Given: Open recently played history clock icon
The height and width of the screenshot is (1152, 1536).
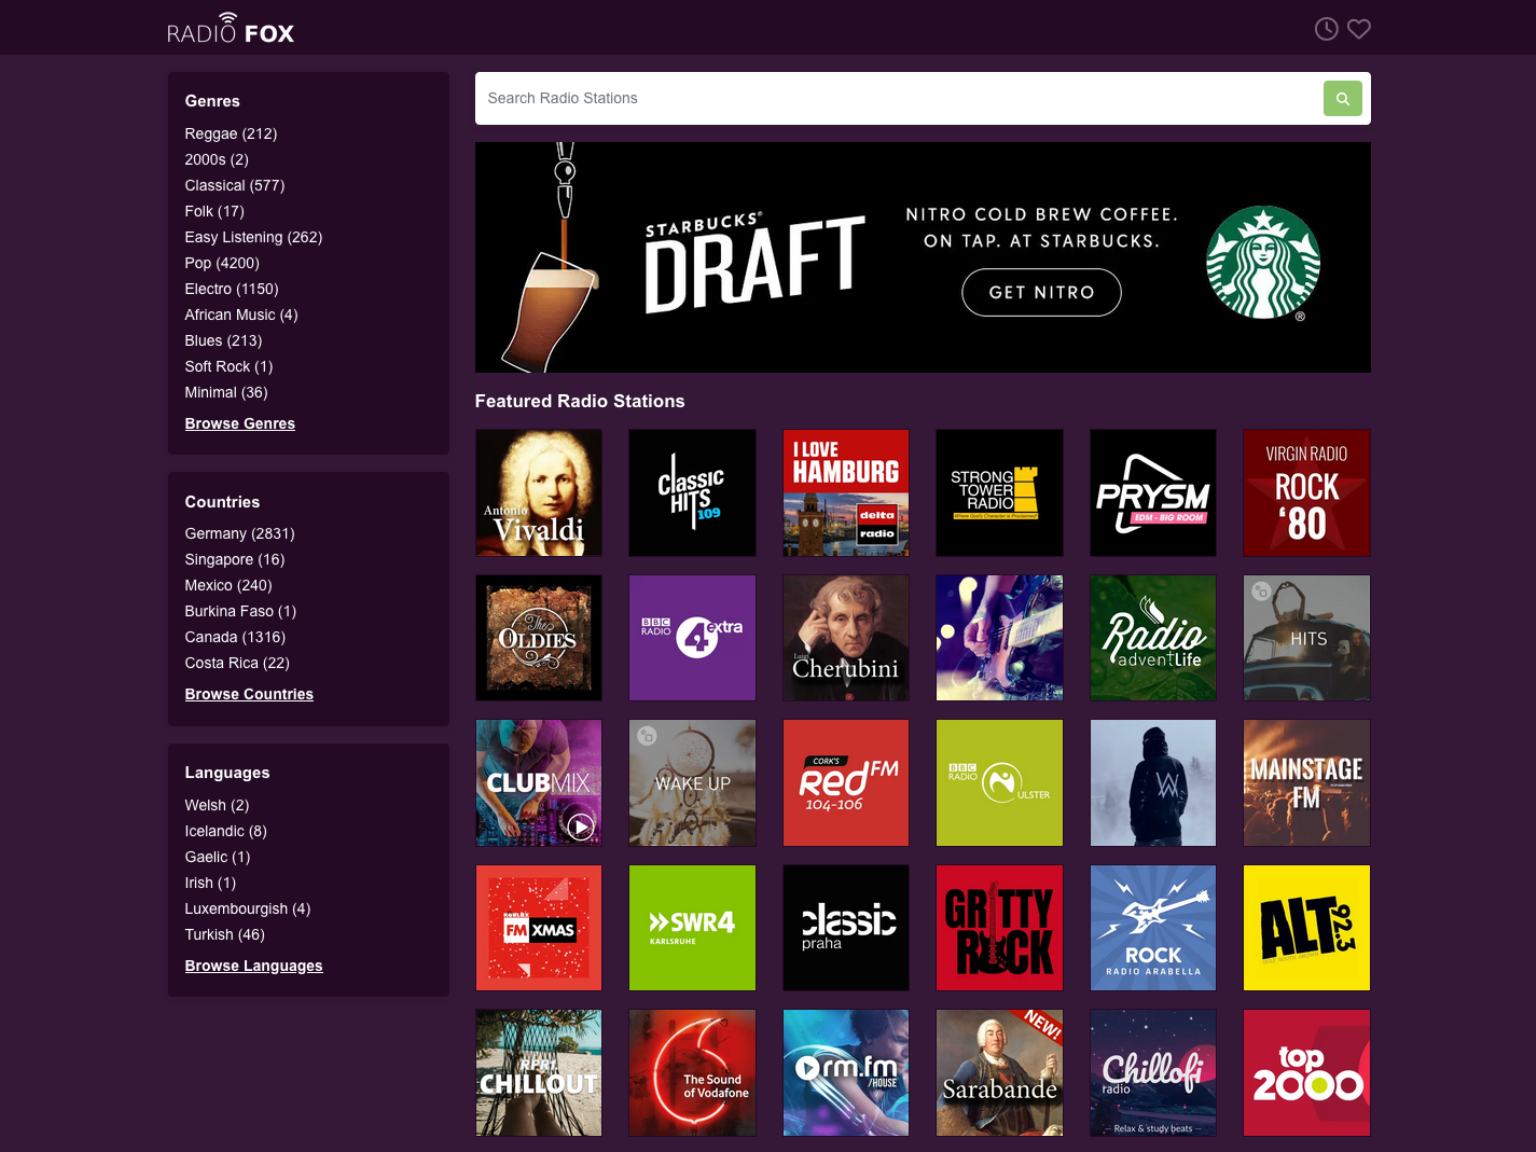Looking at the screenshot, I should click(x=1326, y=29).
